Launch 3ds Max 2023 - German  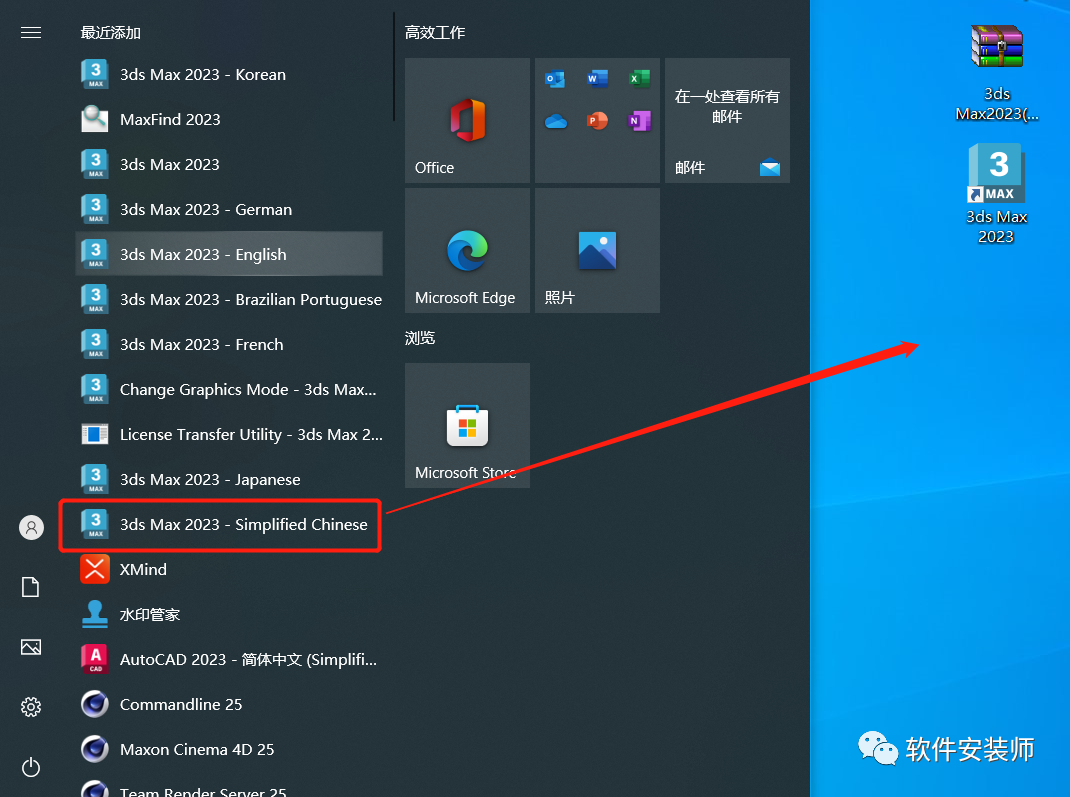tap(229, 209)
